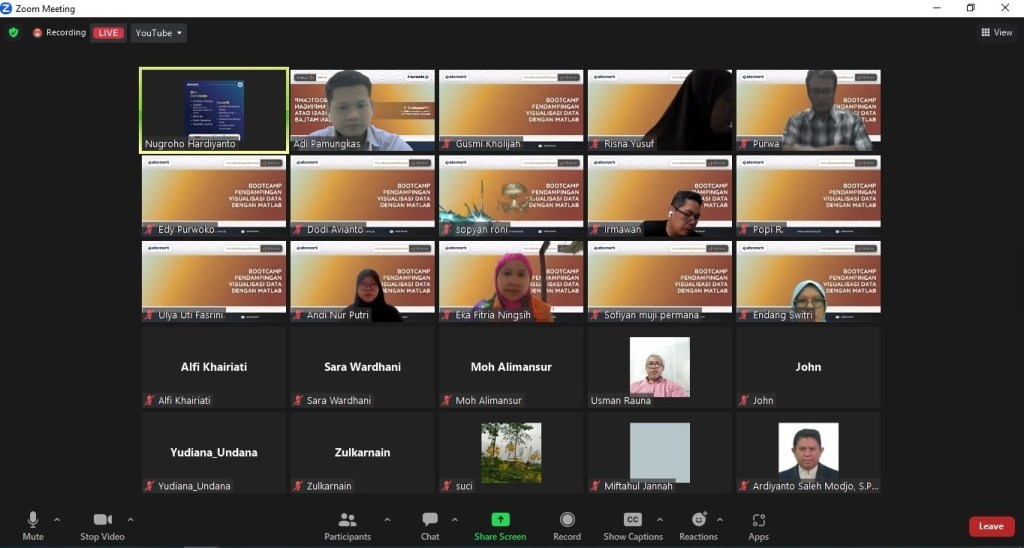Expand video options arrow beside Stop Video
The image size is (1024, 548).
131,520
